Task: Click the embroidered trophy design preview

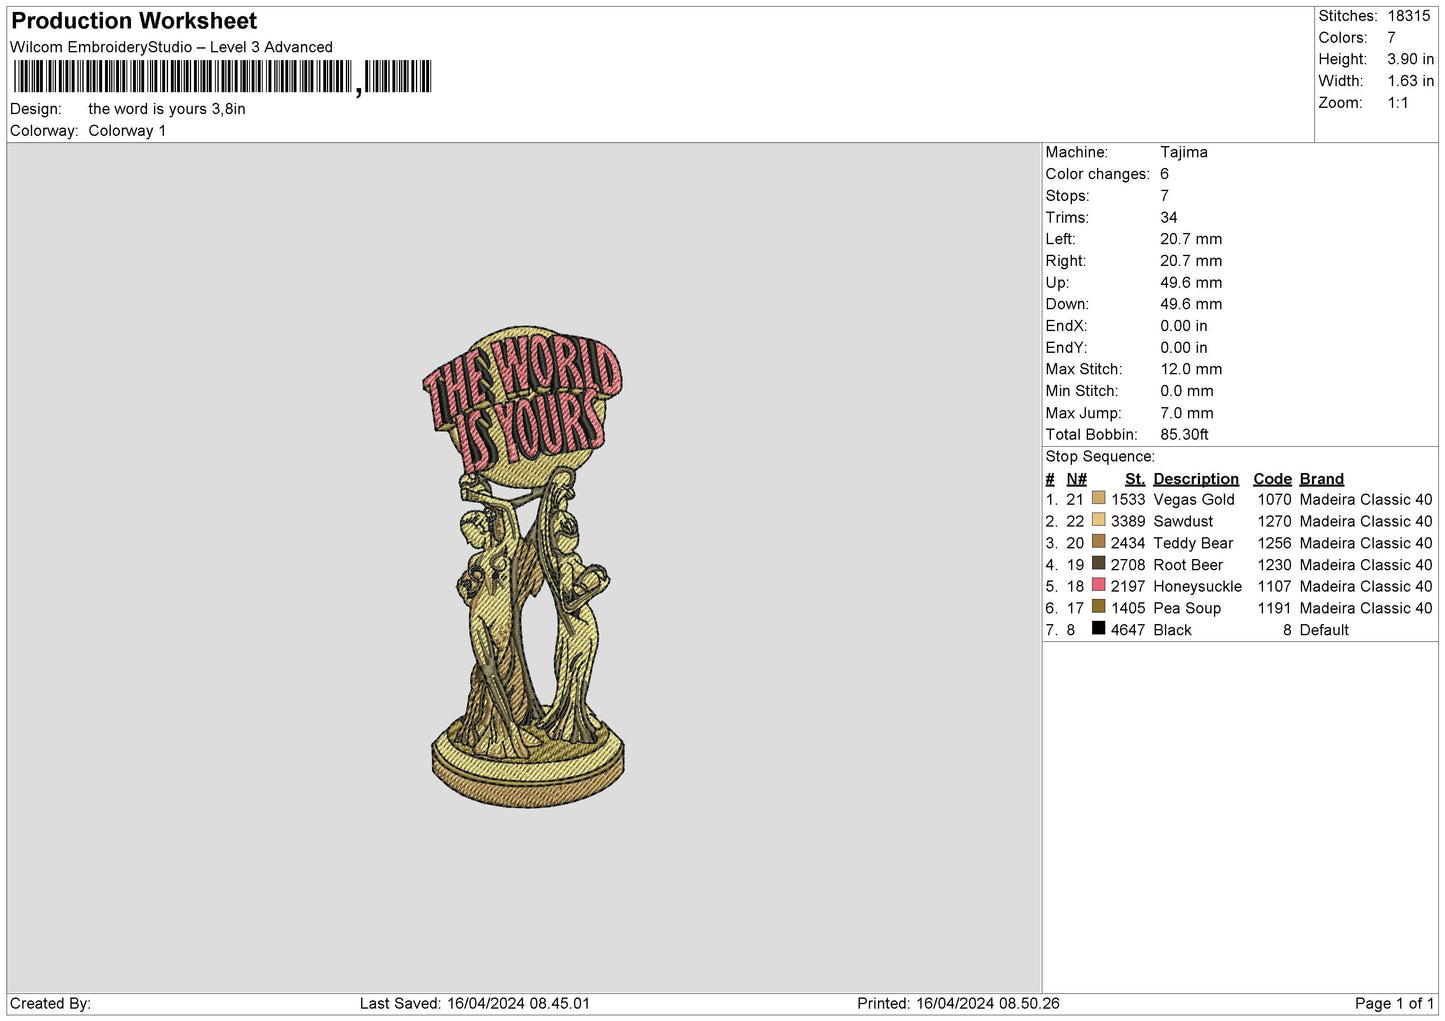Action: pos(526,567)
